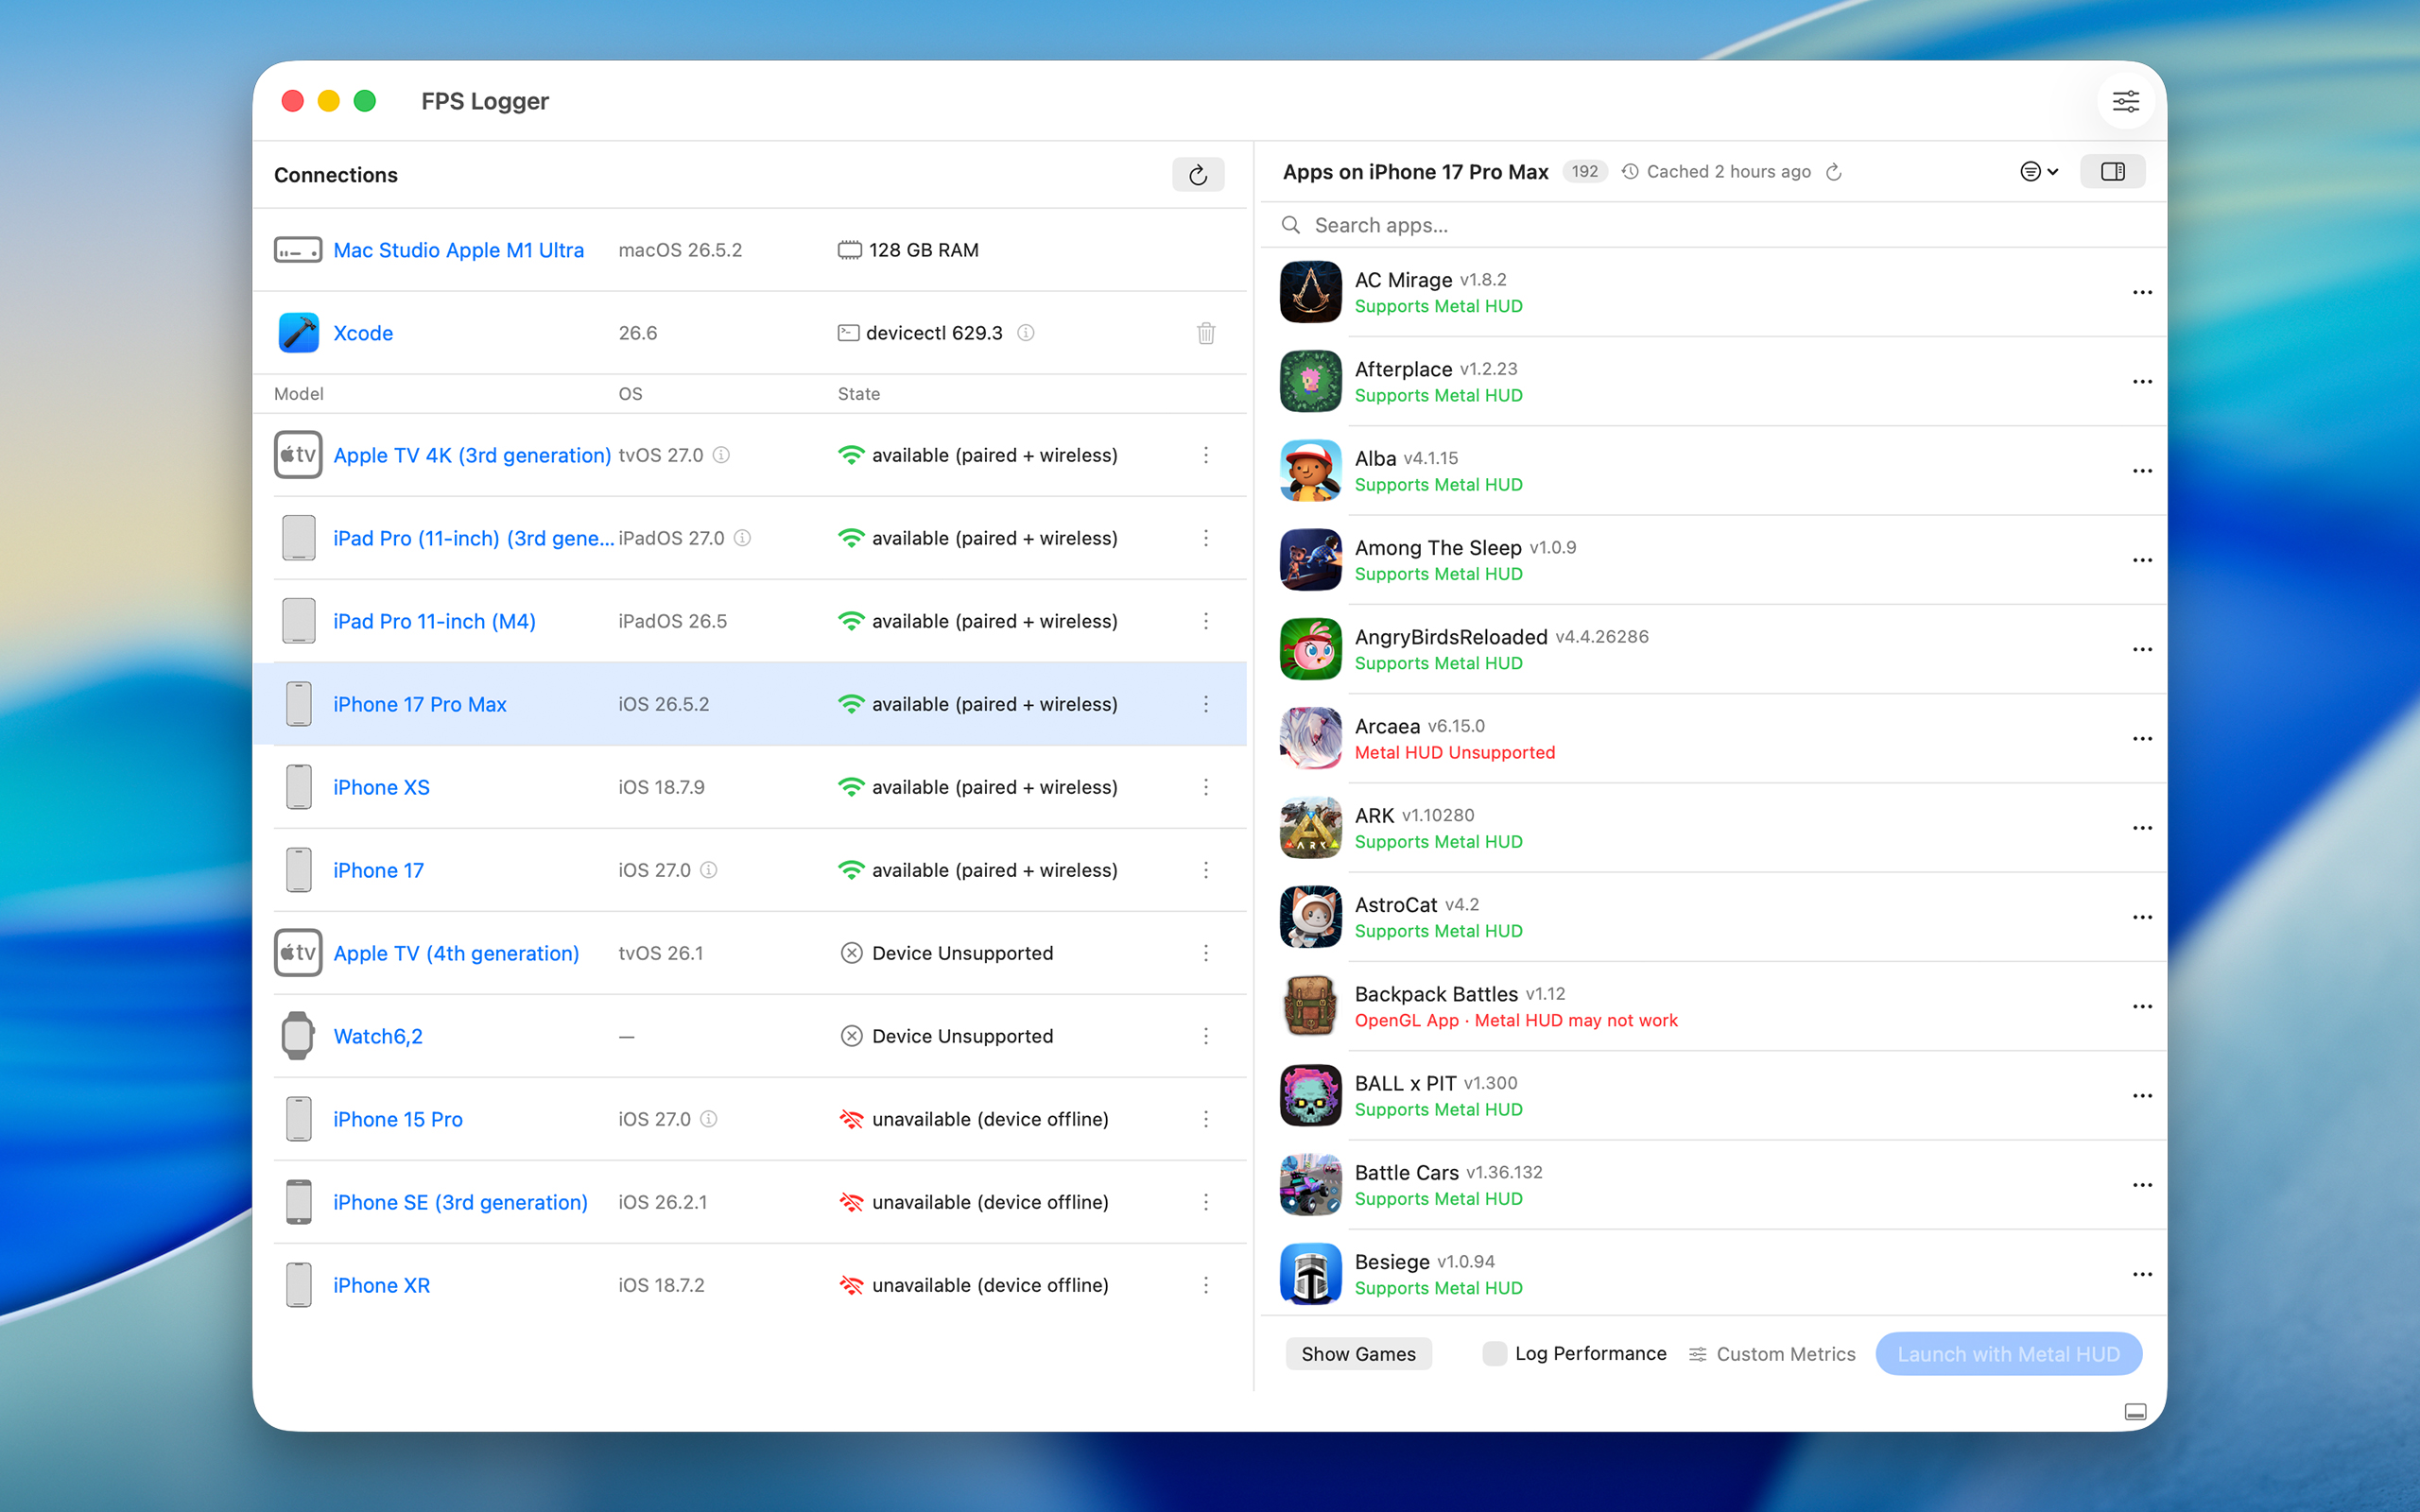Click the Xcode hammer app icon
2420x1512 pixels.
pos(298,333)
